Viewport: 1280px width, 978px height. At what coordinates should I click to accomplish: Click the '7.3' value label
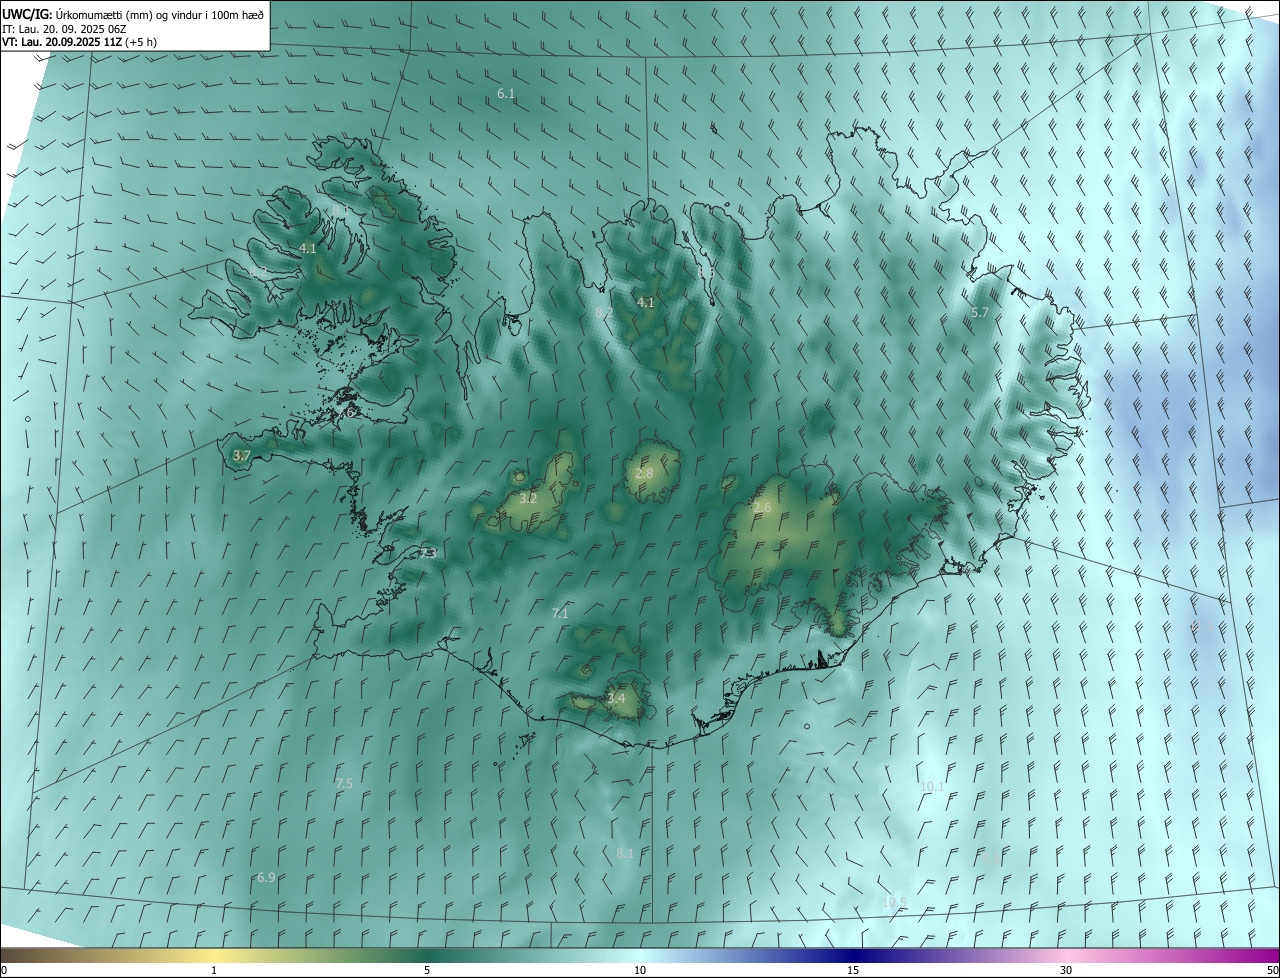tap(428, 553)
